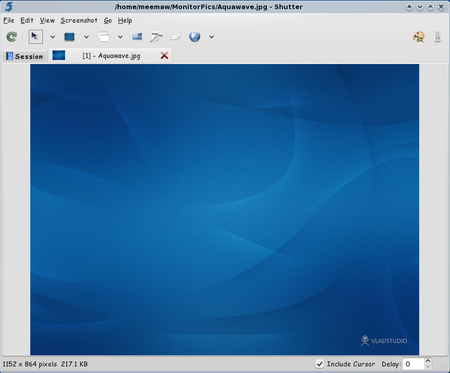Click the green redo screenshot icon
The height and width of the screenshot is (373, 450).
tap(12, 37)
